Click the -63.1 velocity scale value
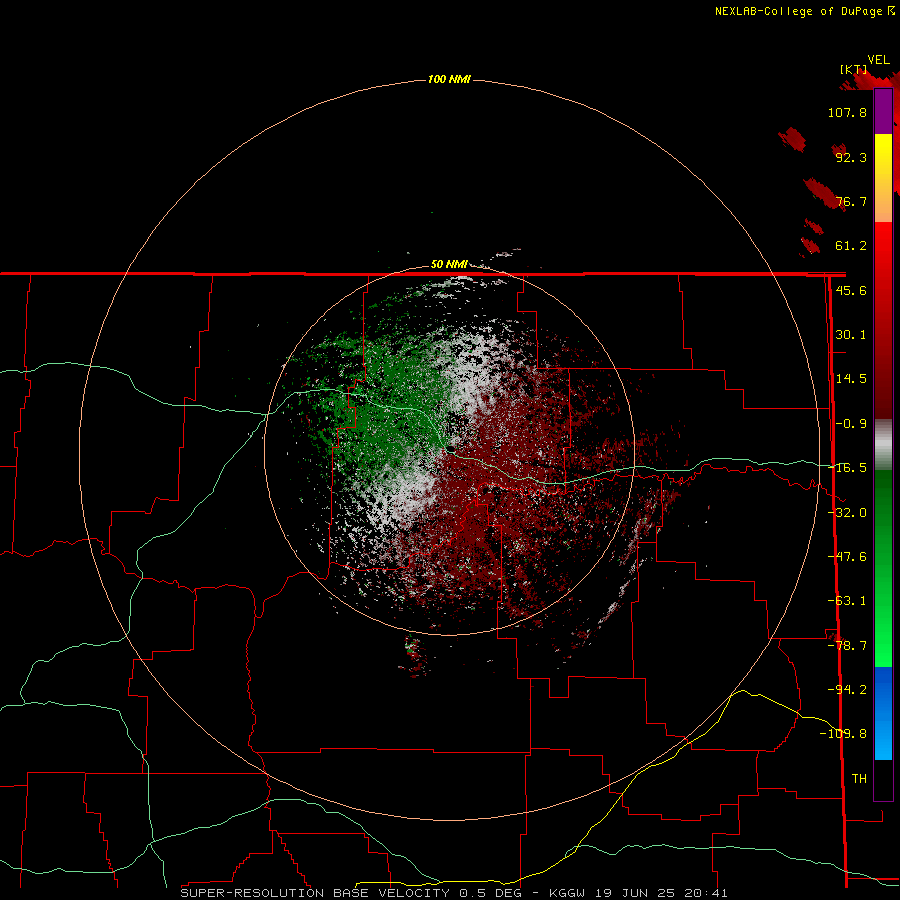 [x=847, y=601]
